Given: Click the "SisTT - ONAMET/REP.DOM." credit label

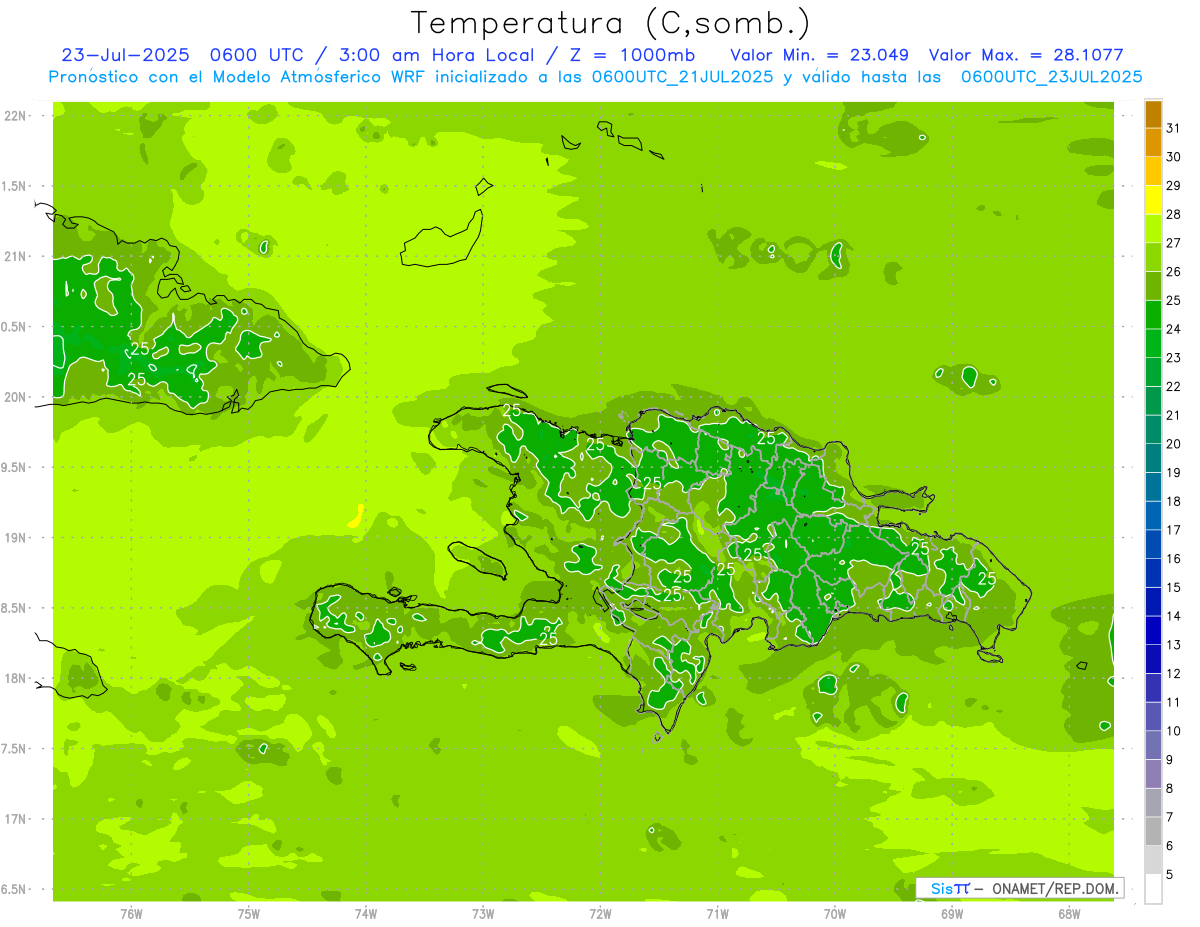Looking at the screenshot, I should 1019,888.
